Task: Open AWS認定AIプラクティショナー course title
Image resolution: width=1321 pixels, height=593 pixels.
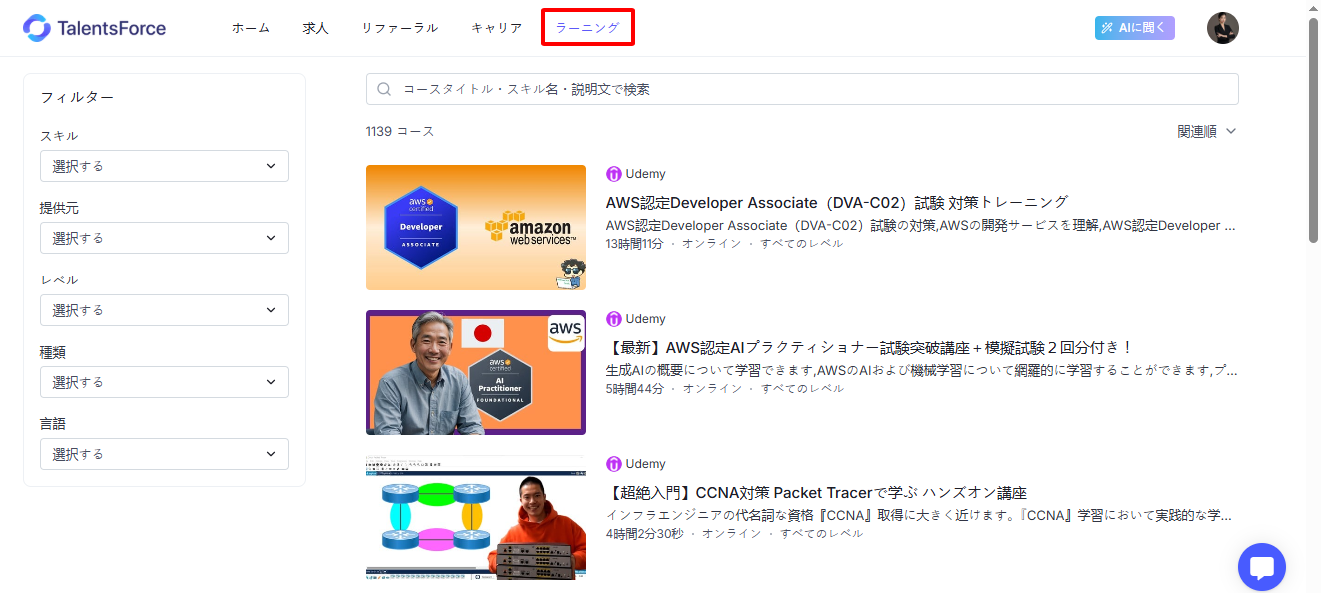Action: pyautogui.click(x=870, y=348)
